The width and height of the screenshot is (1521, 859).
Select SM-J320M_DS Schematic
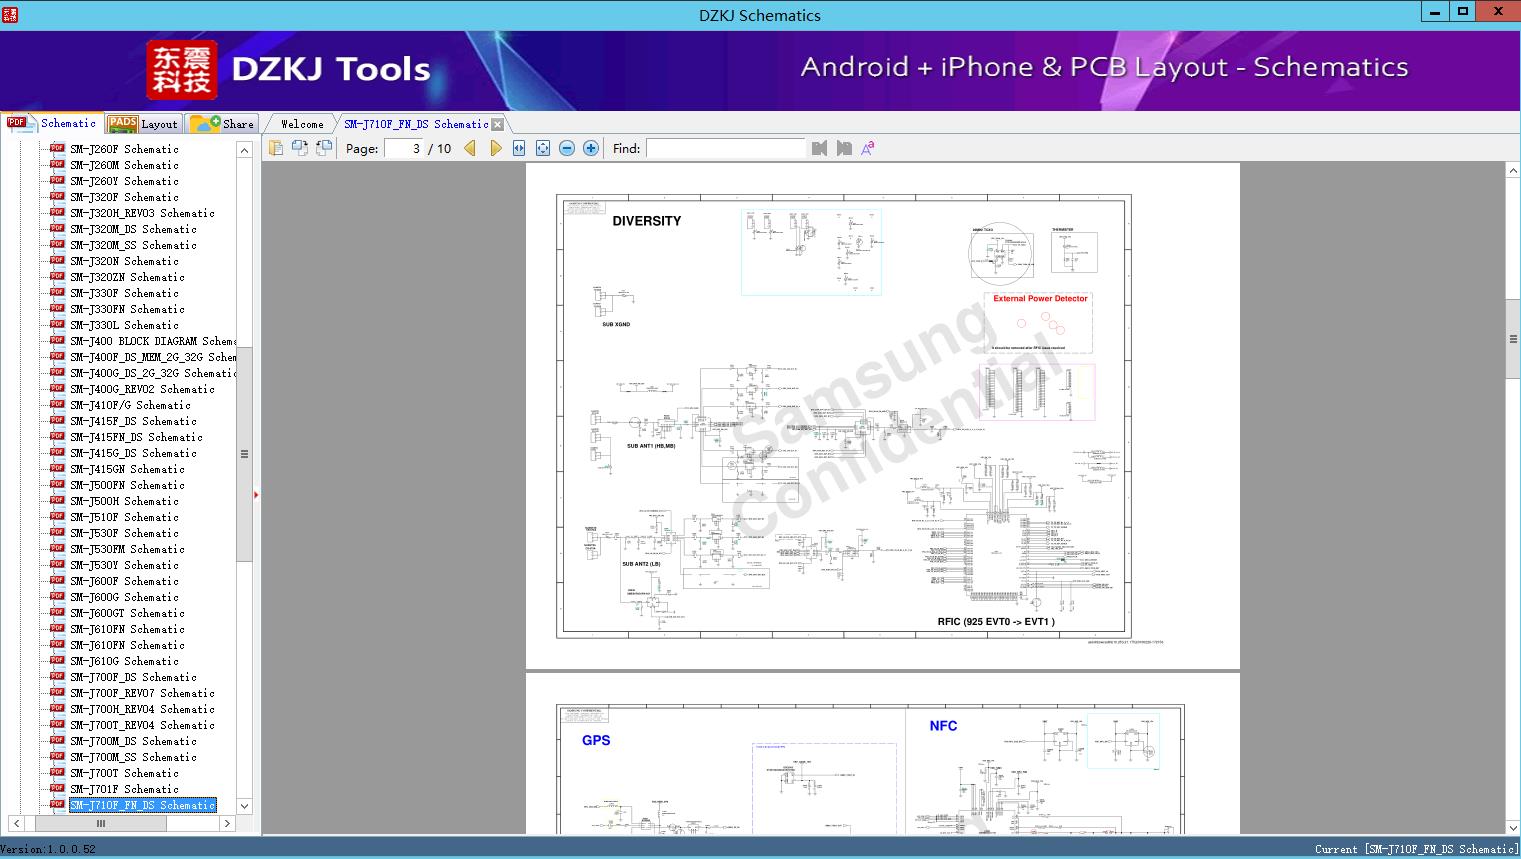(x=133, y=229)
